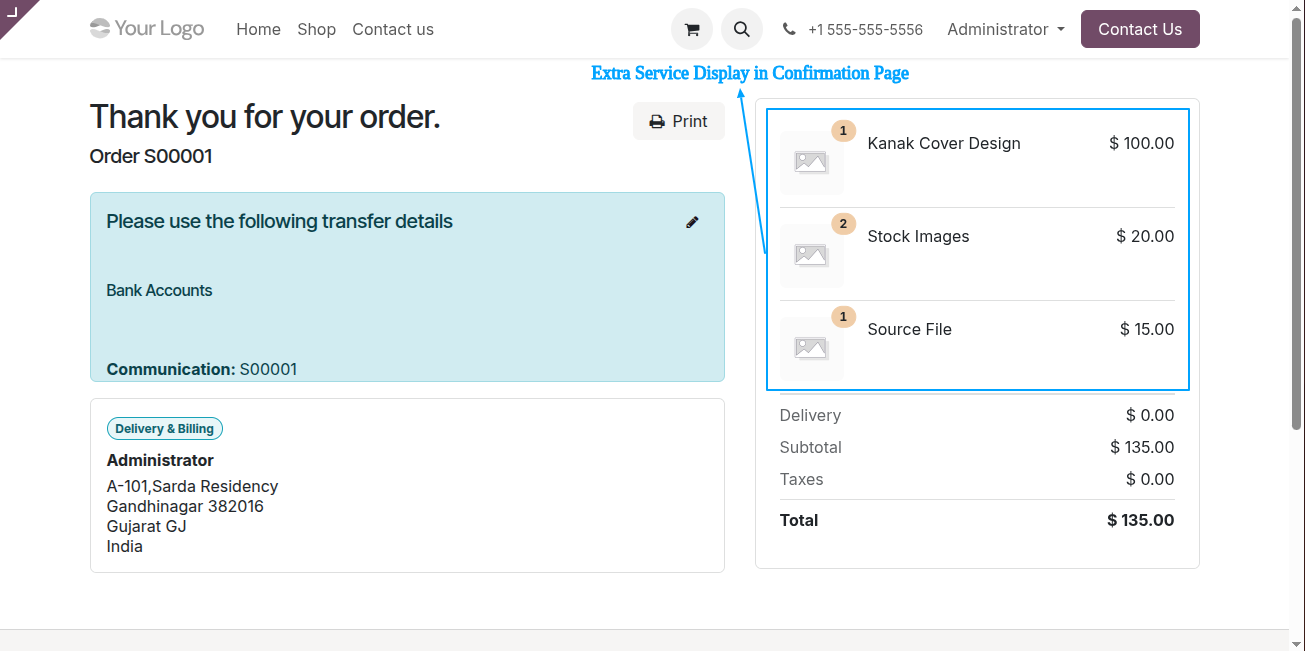
Task: Click the Your Logo brand image
Action: [147, 28]
